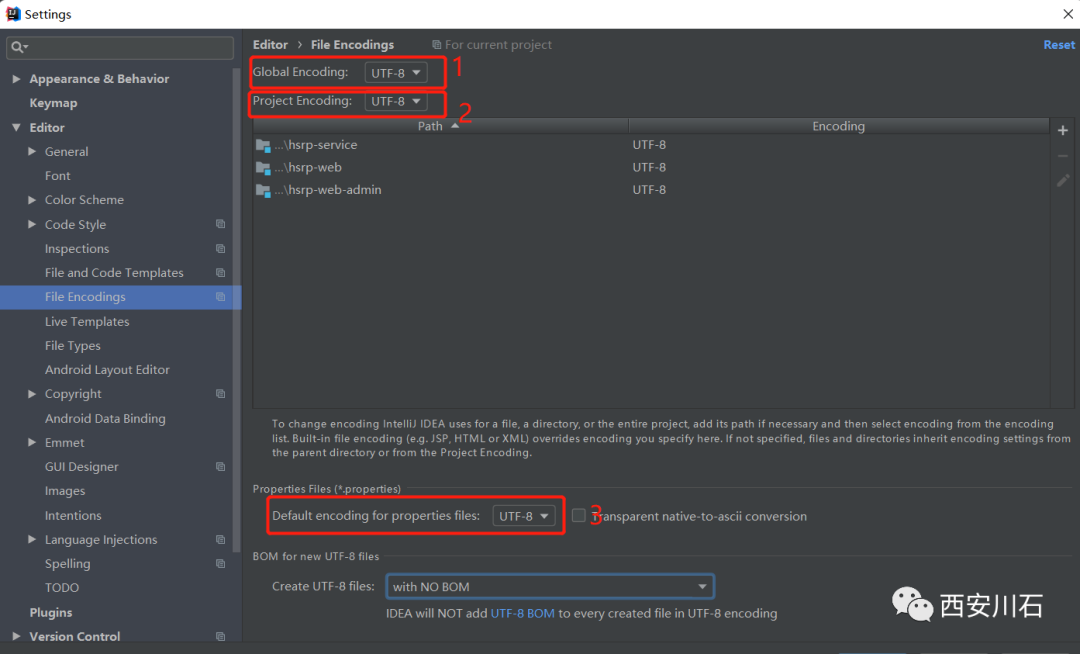
Task: Click the hsrp-web folder icon
Action: click(263, 168)
